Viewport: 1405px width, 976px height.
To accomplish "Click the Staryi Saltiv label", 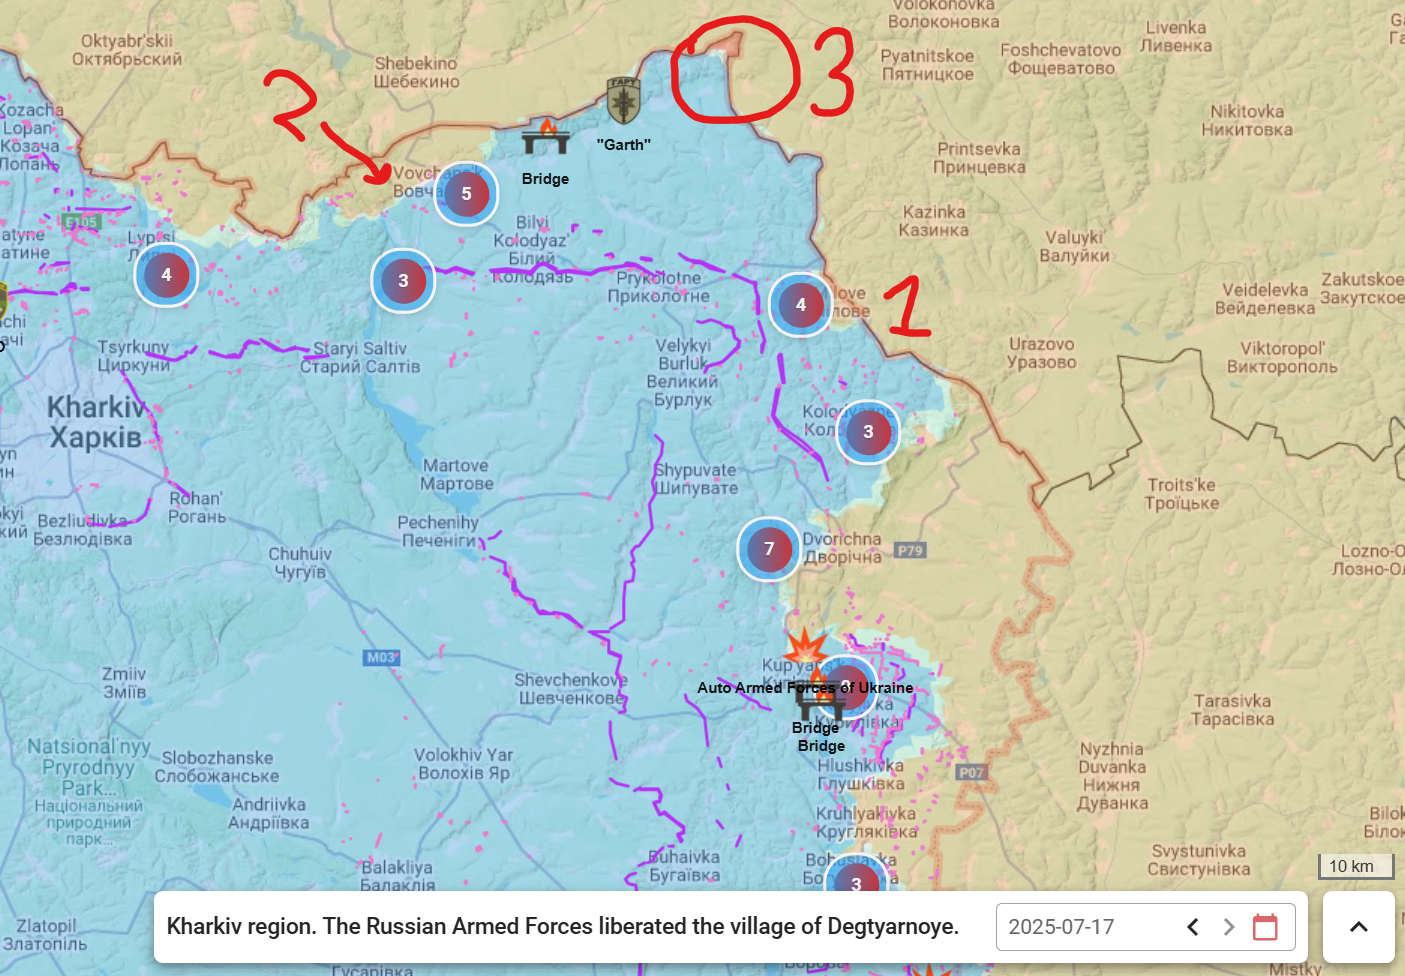I will tap(360, 358).
